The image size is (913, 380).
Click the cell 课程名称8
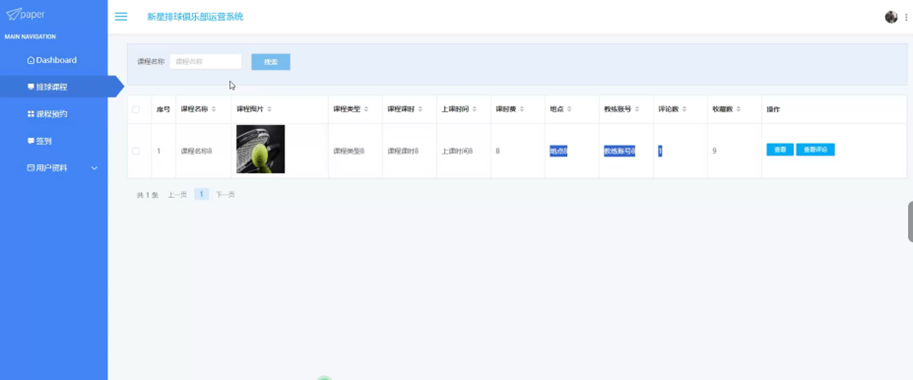[x=196, y=151]
